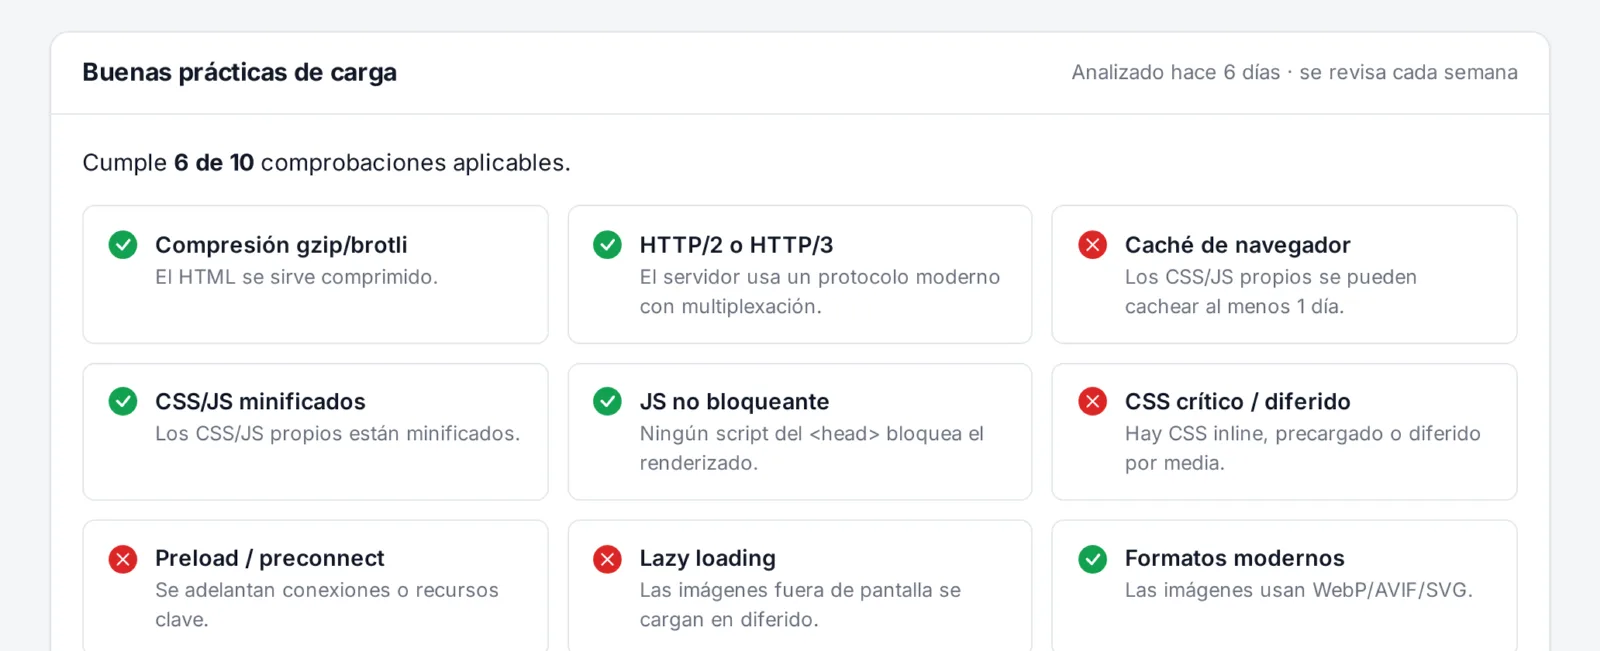Click description "Ningún script del <head> bloquea el renderizado"

(811, 448)
